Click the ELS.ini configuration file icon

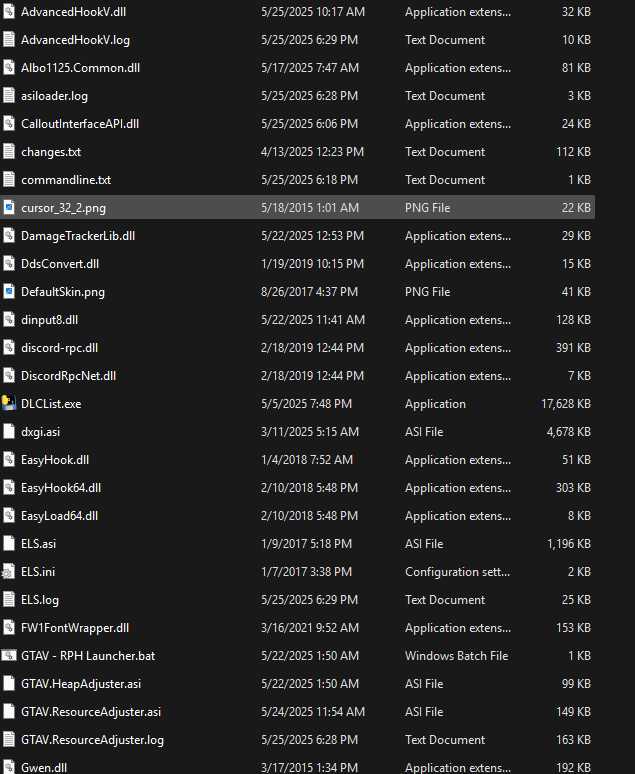(x=9, y=572)
